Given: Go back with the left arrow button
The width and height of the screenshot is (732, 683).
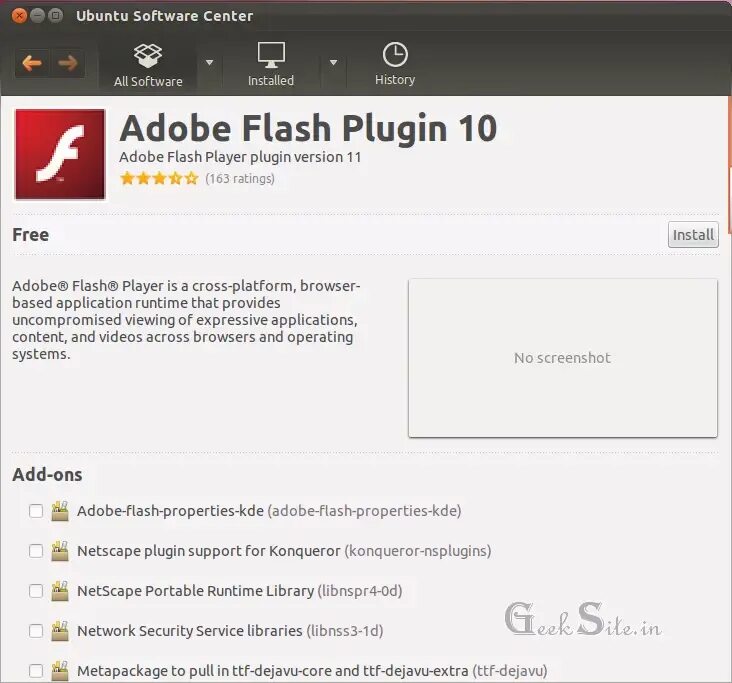Looking at the screenshot, I should click(x=32, y=63).
